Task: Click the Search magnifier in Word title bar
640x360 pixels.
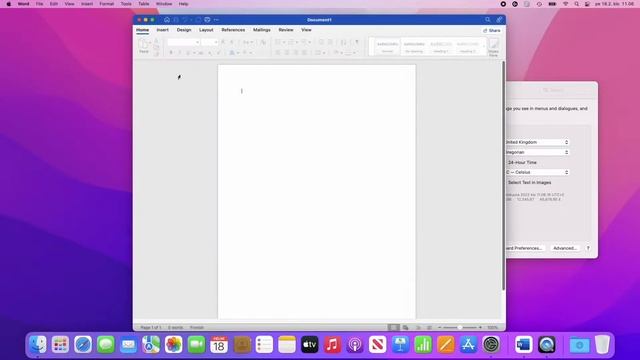Action: (488, 20)
